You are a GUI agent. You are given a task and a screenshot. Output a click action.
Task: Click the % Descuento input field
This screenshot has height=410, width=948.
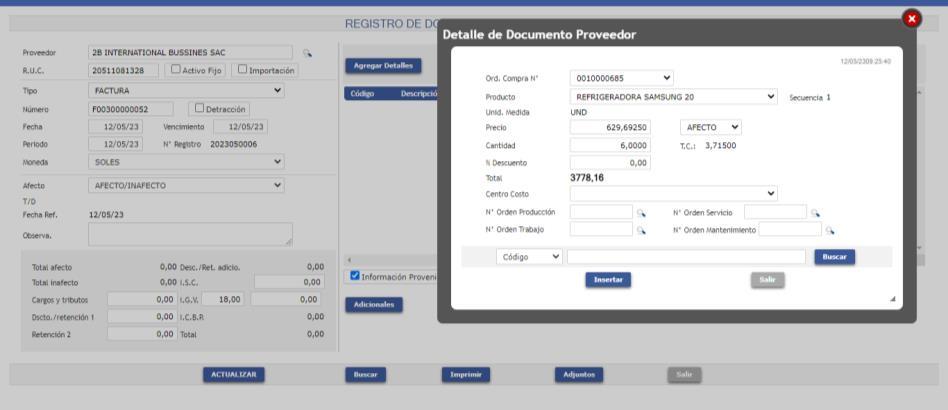coord(610,163)
